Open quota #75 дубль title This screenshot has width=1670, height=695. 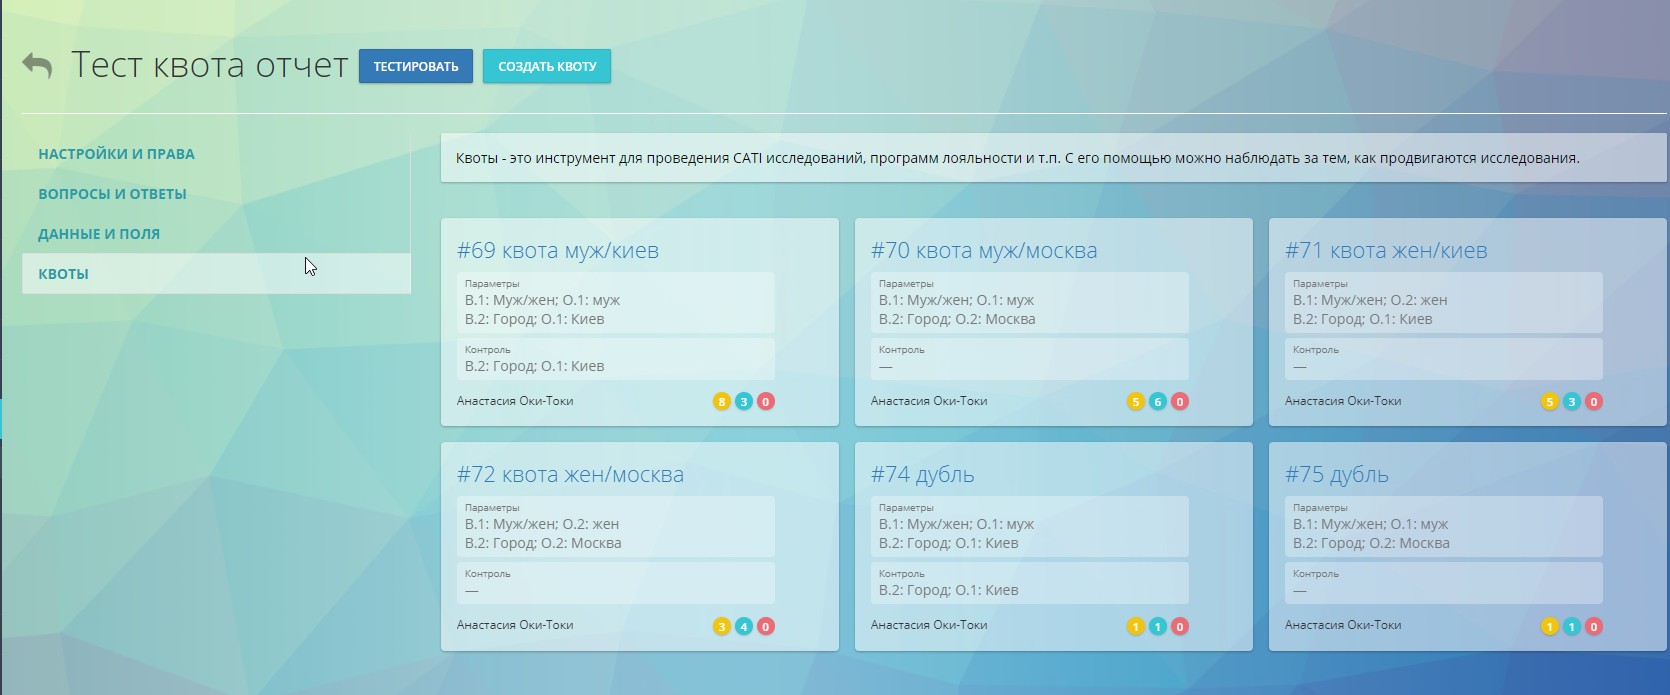[x=1336, y=475]
